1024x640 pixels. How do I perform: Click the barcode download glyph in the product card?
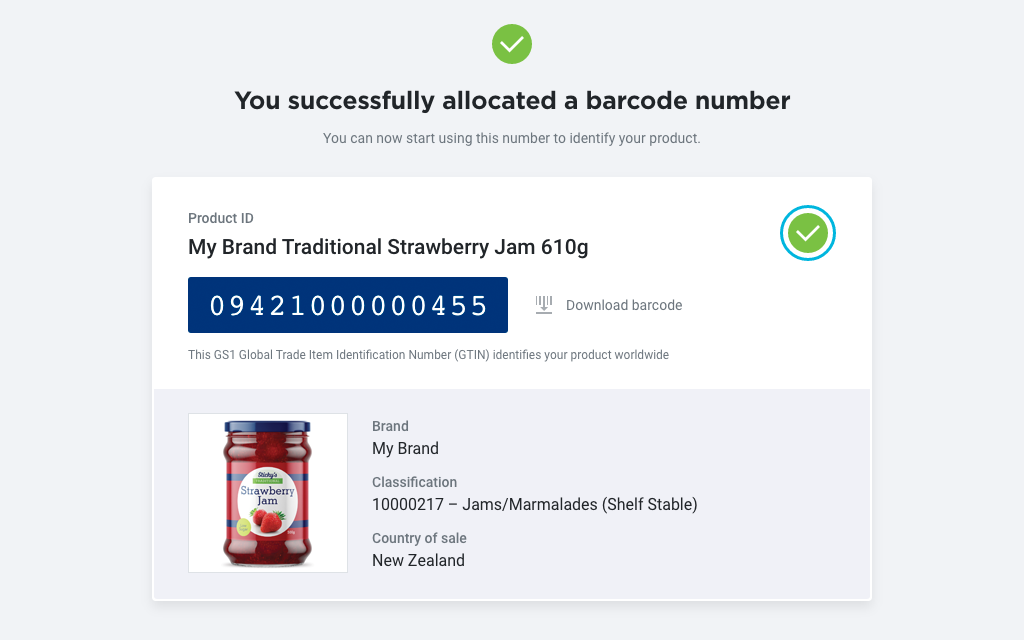pos(543,304)
